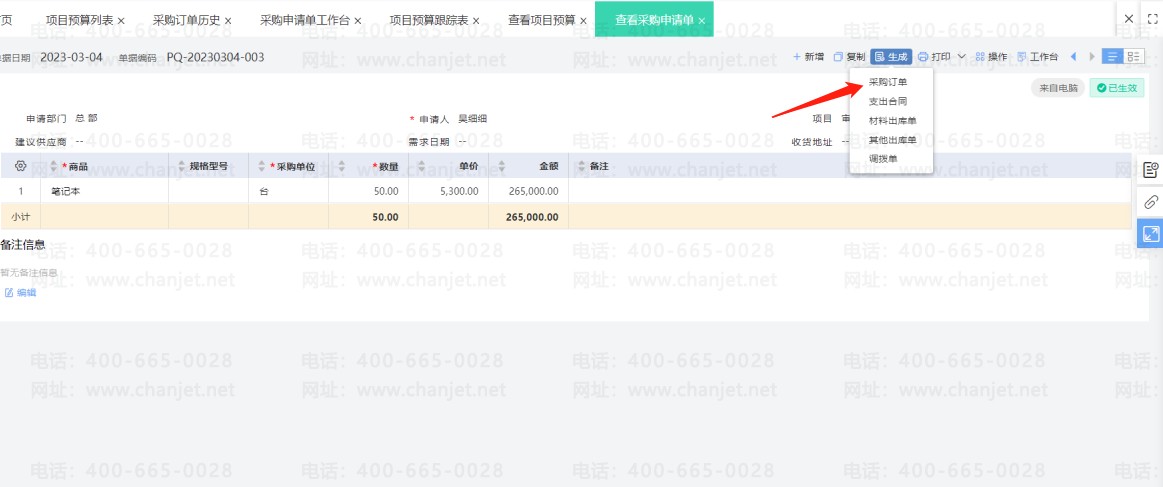The height and width of the screenshot is (487, 1163).
Task: Click the 申请部门 value 总部
Action: 86,118
